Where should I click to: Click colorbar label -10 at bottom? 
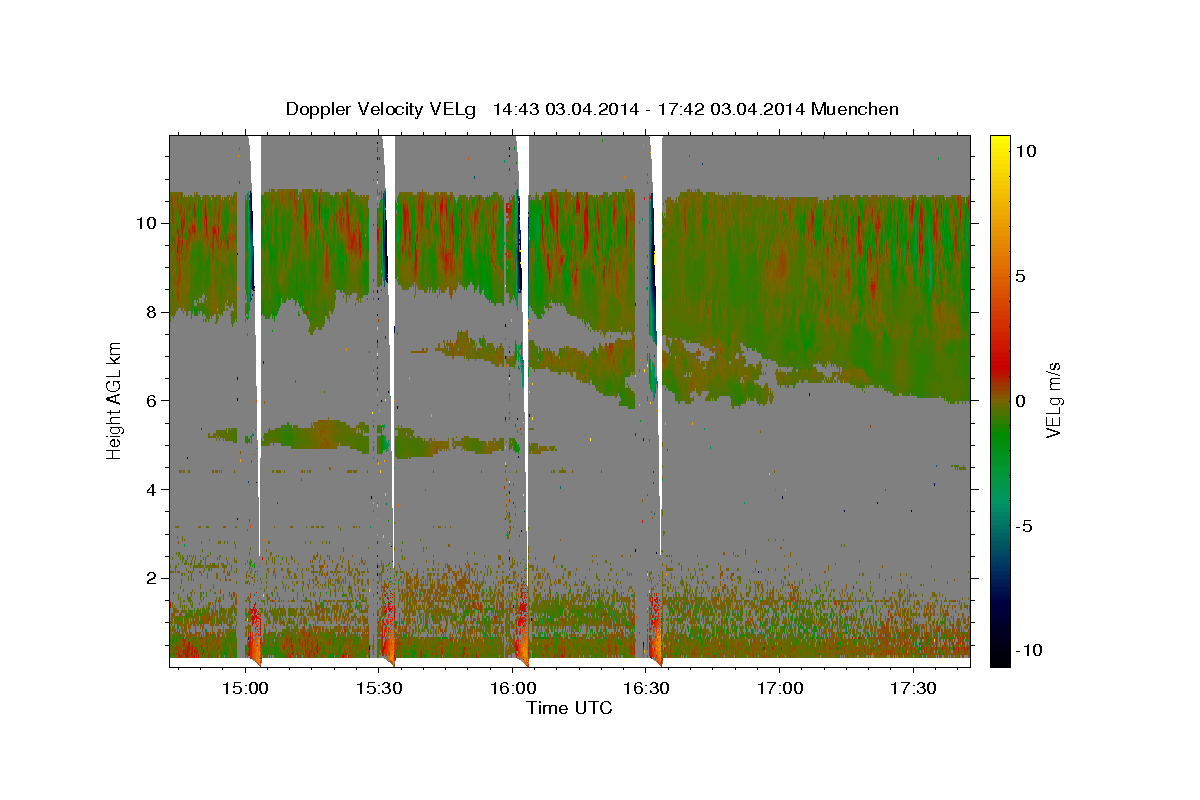[1030, 650]
